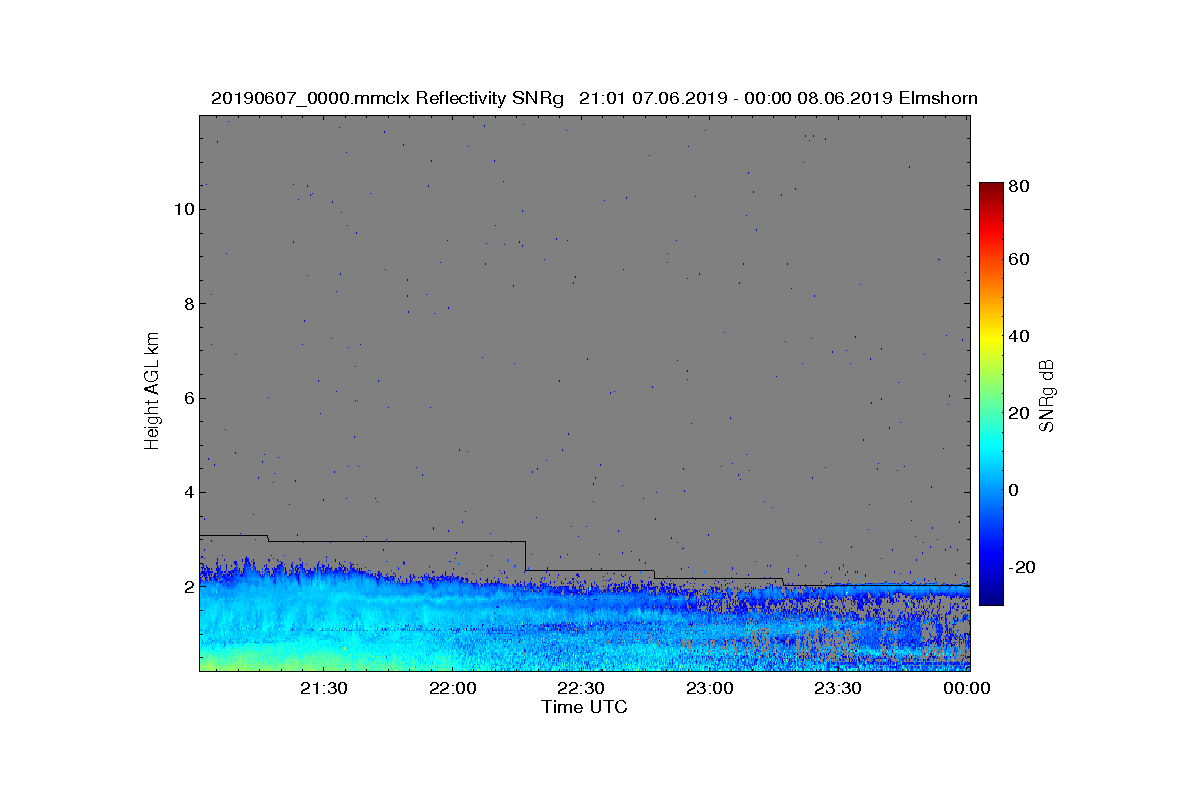This screenshot has height=800, width=1200.
Task: Click the 00:00 time tick label
Action: [x=967, y=689]
